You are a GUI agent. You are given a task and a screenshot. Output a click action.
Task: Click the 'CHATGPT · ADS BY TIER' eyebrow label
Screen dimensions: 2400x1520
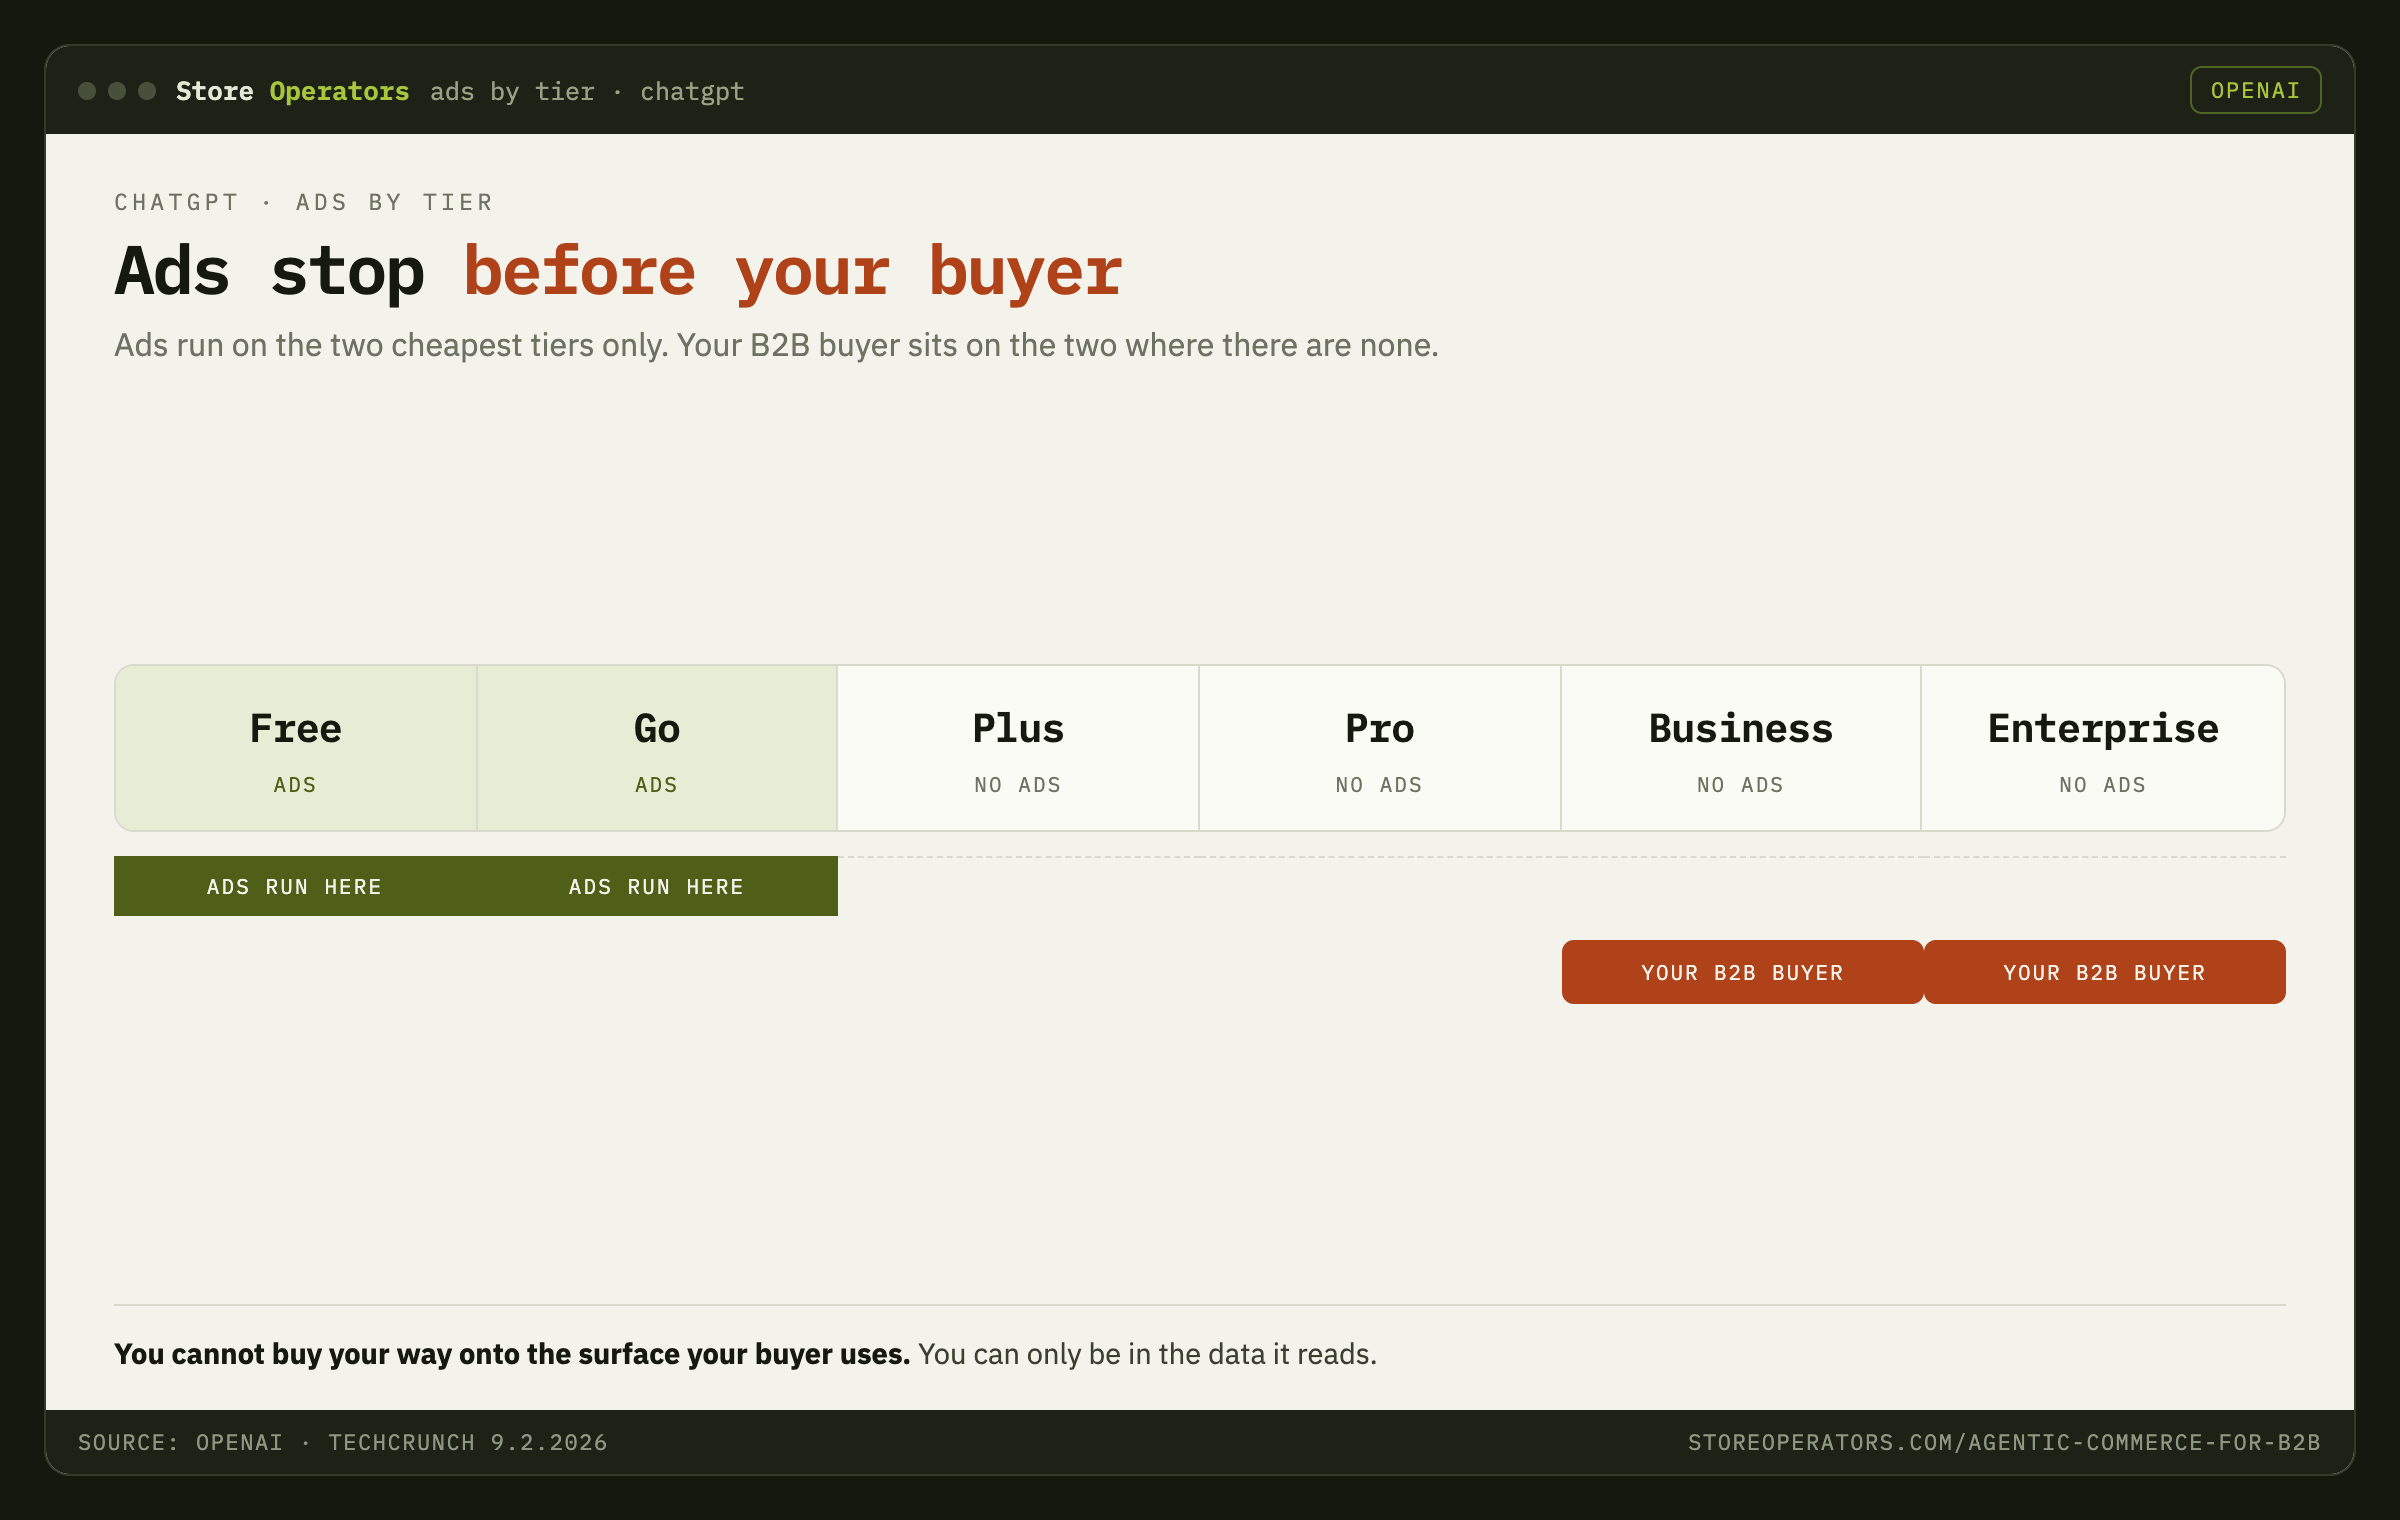pyautogui.click(x=304, y=202)
